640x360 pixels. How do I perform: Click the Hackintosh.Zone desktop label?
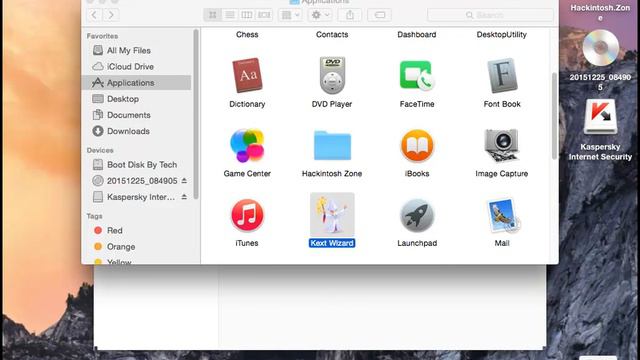point(600,13)
